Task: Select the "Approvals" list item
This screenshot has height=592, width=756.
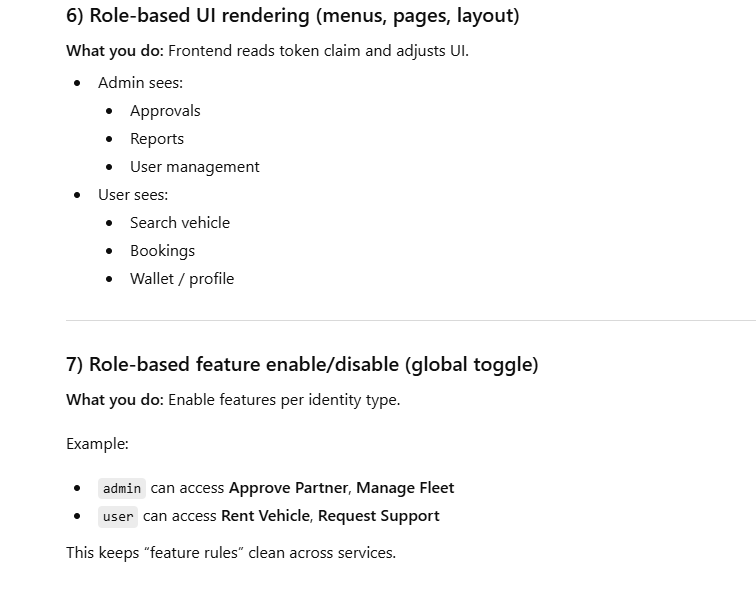Action: tap(165, 111)
